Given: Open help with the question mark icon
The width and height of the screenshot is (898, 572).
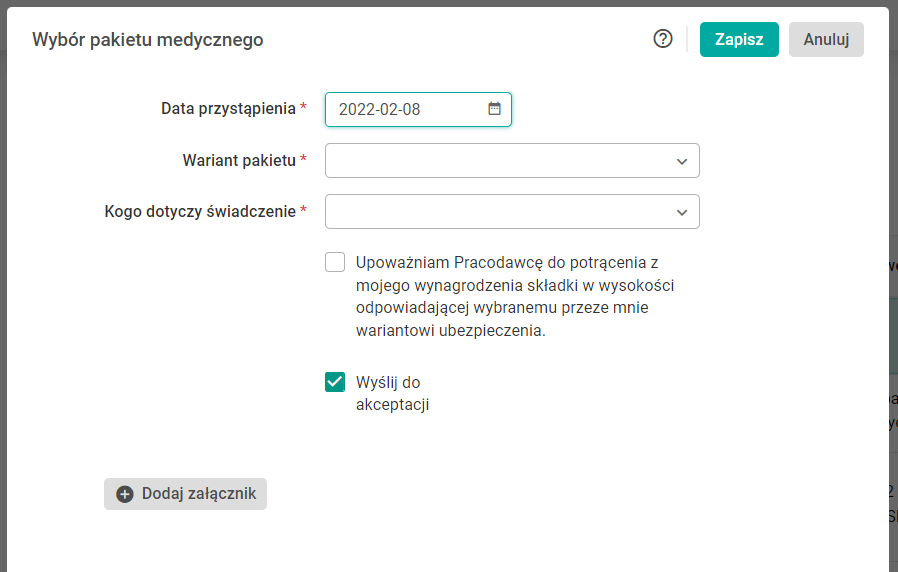Looking at the screenshot, I should (x=662, y=39).
